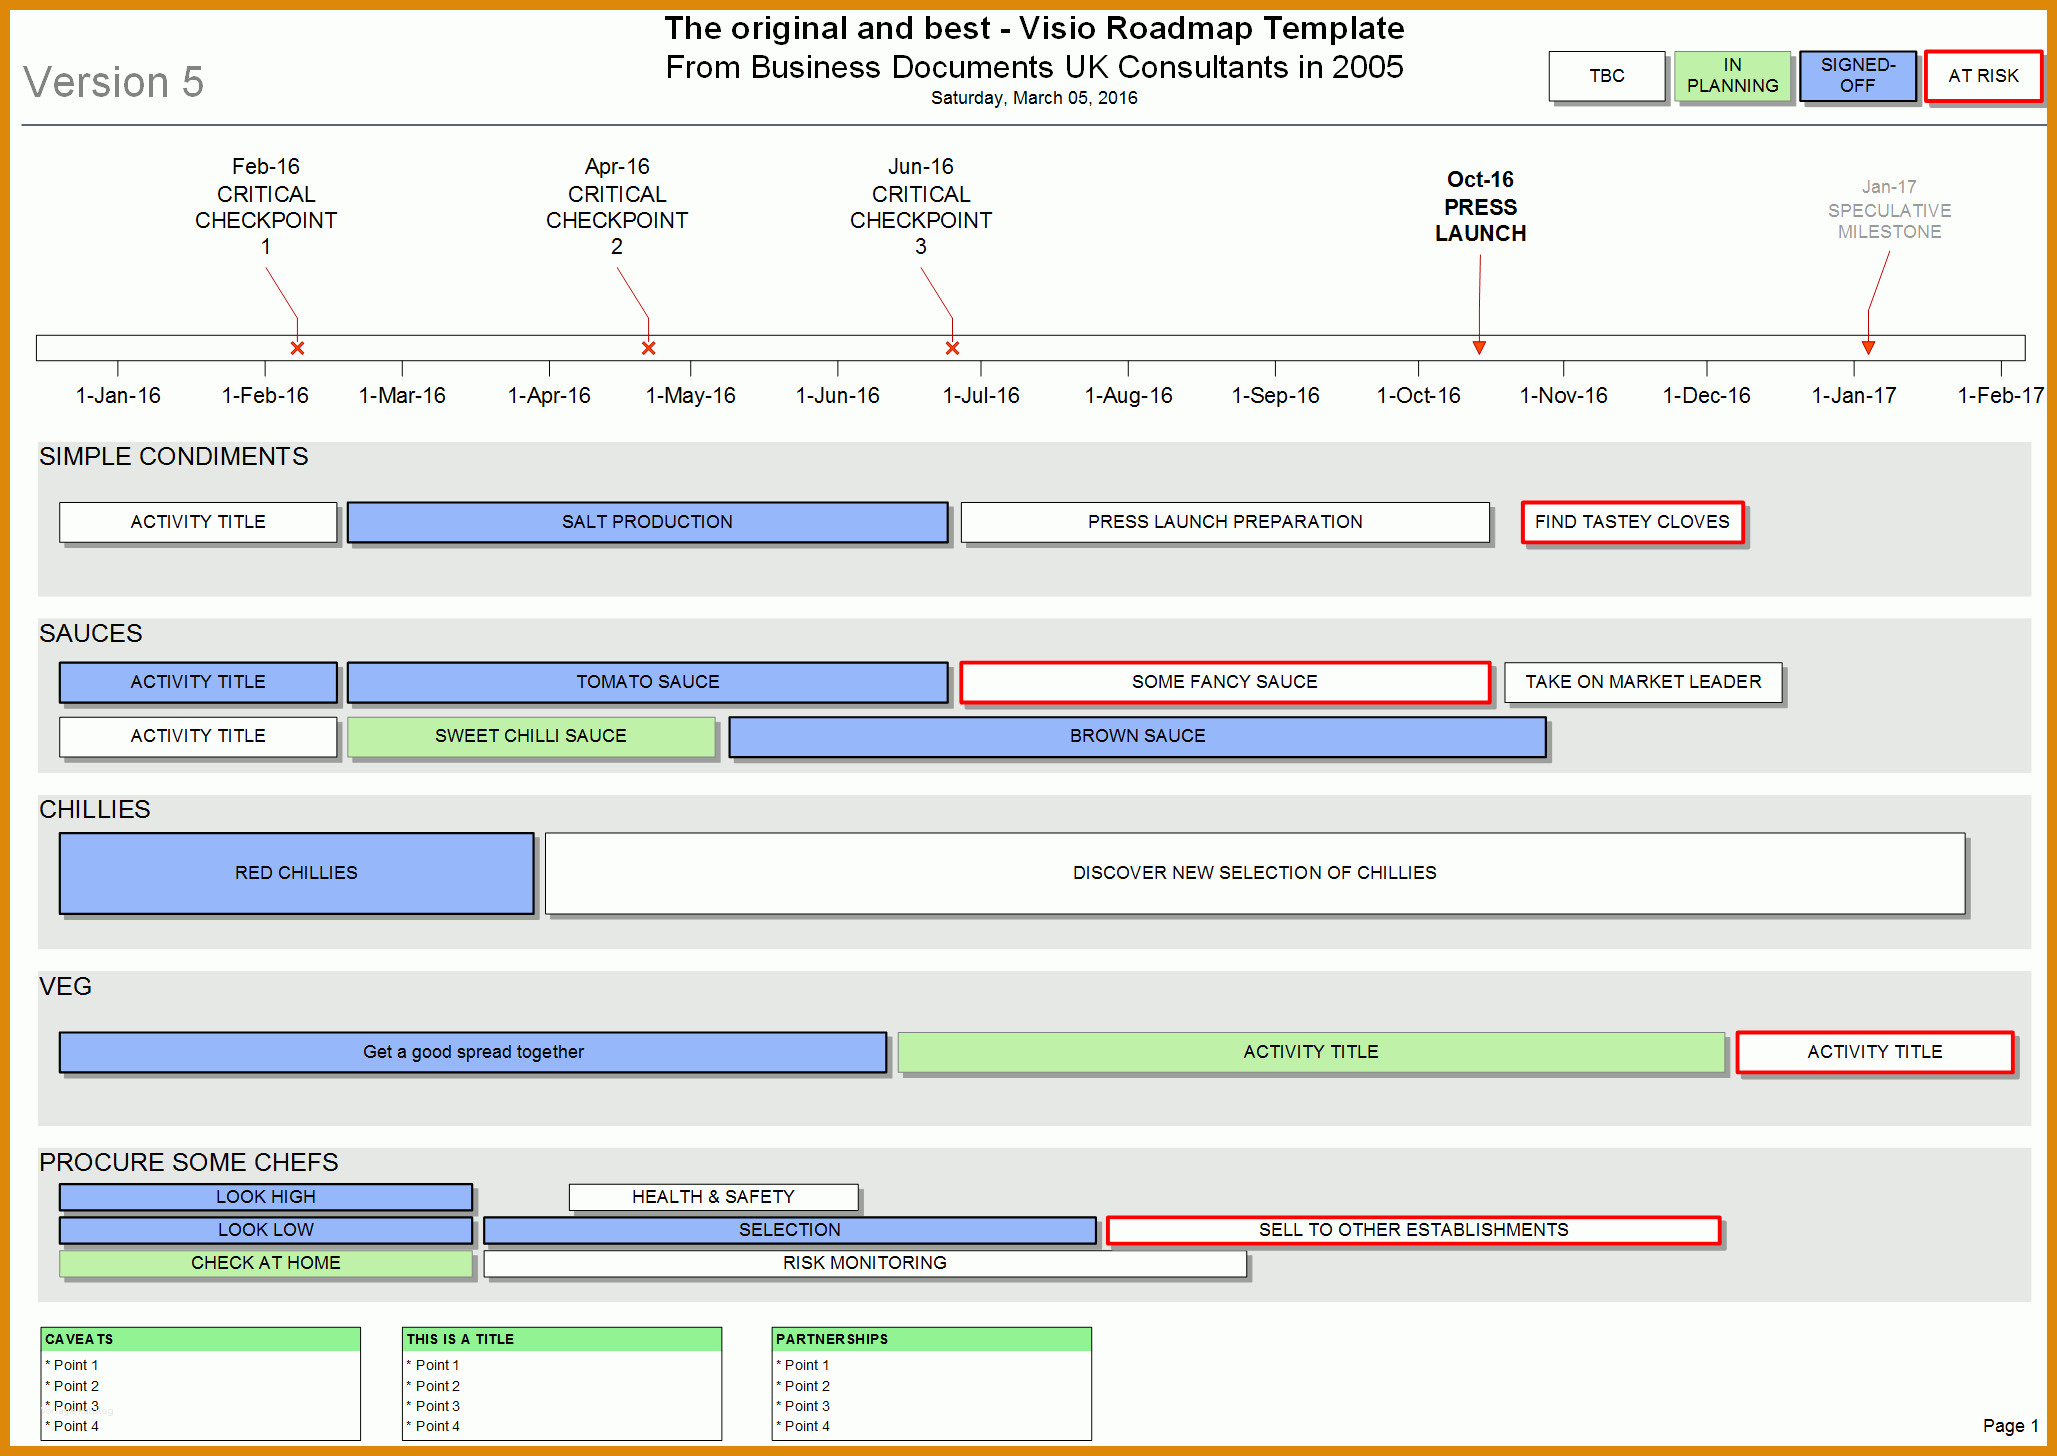2057x1456 pixels.
Task: Click the 1-Jul-16 timeline date
Action: coord(981,396)
